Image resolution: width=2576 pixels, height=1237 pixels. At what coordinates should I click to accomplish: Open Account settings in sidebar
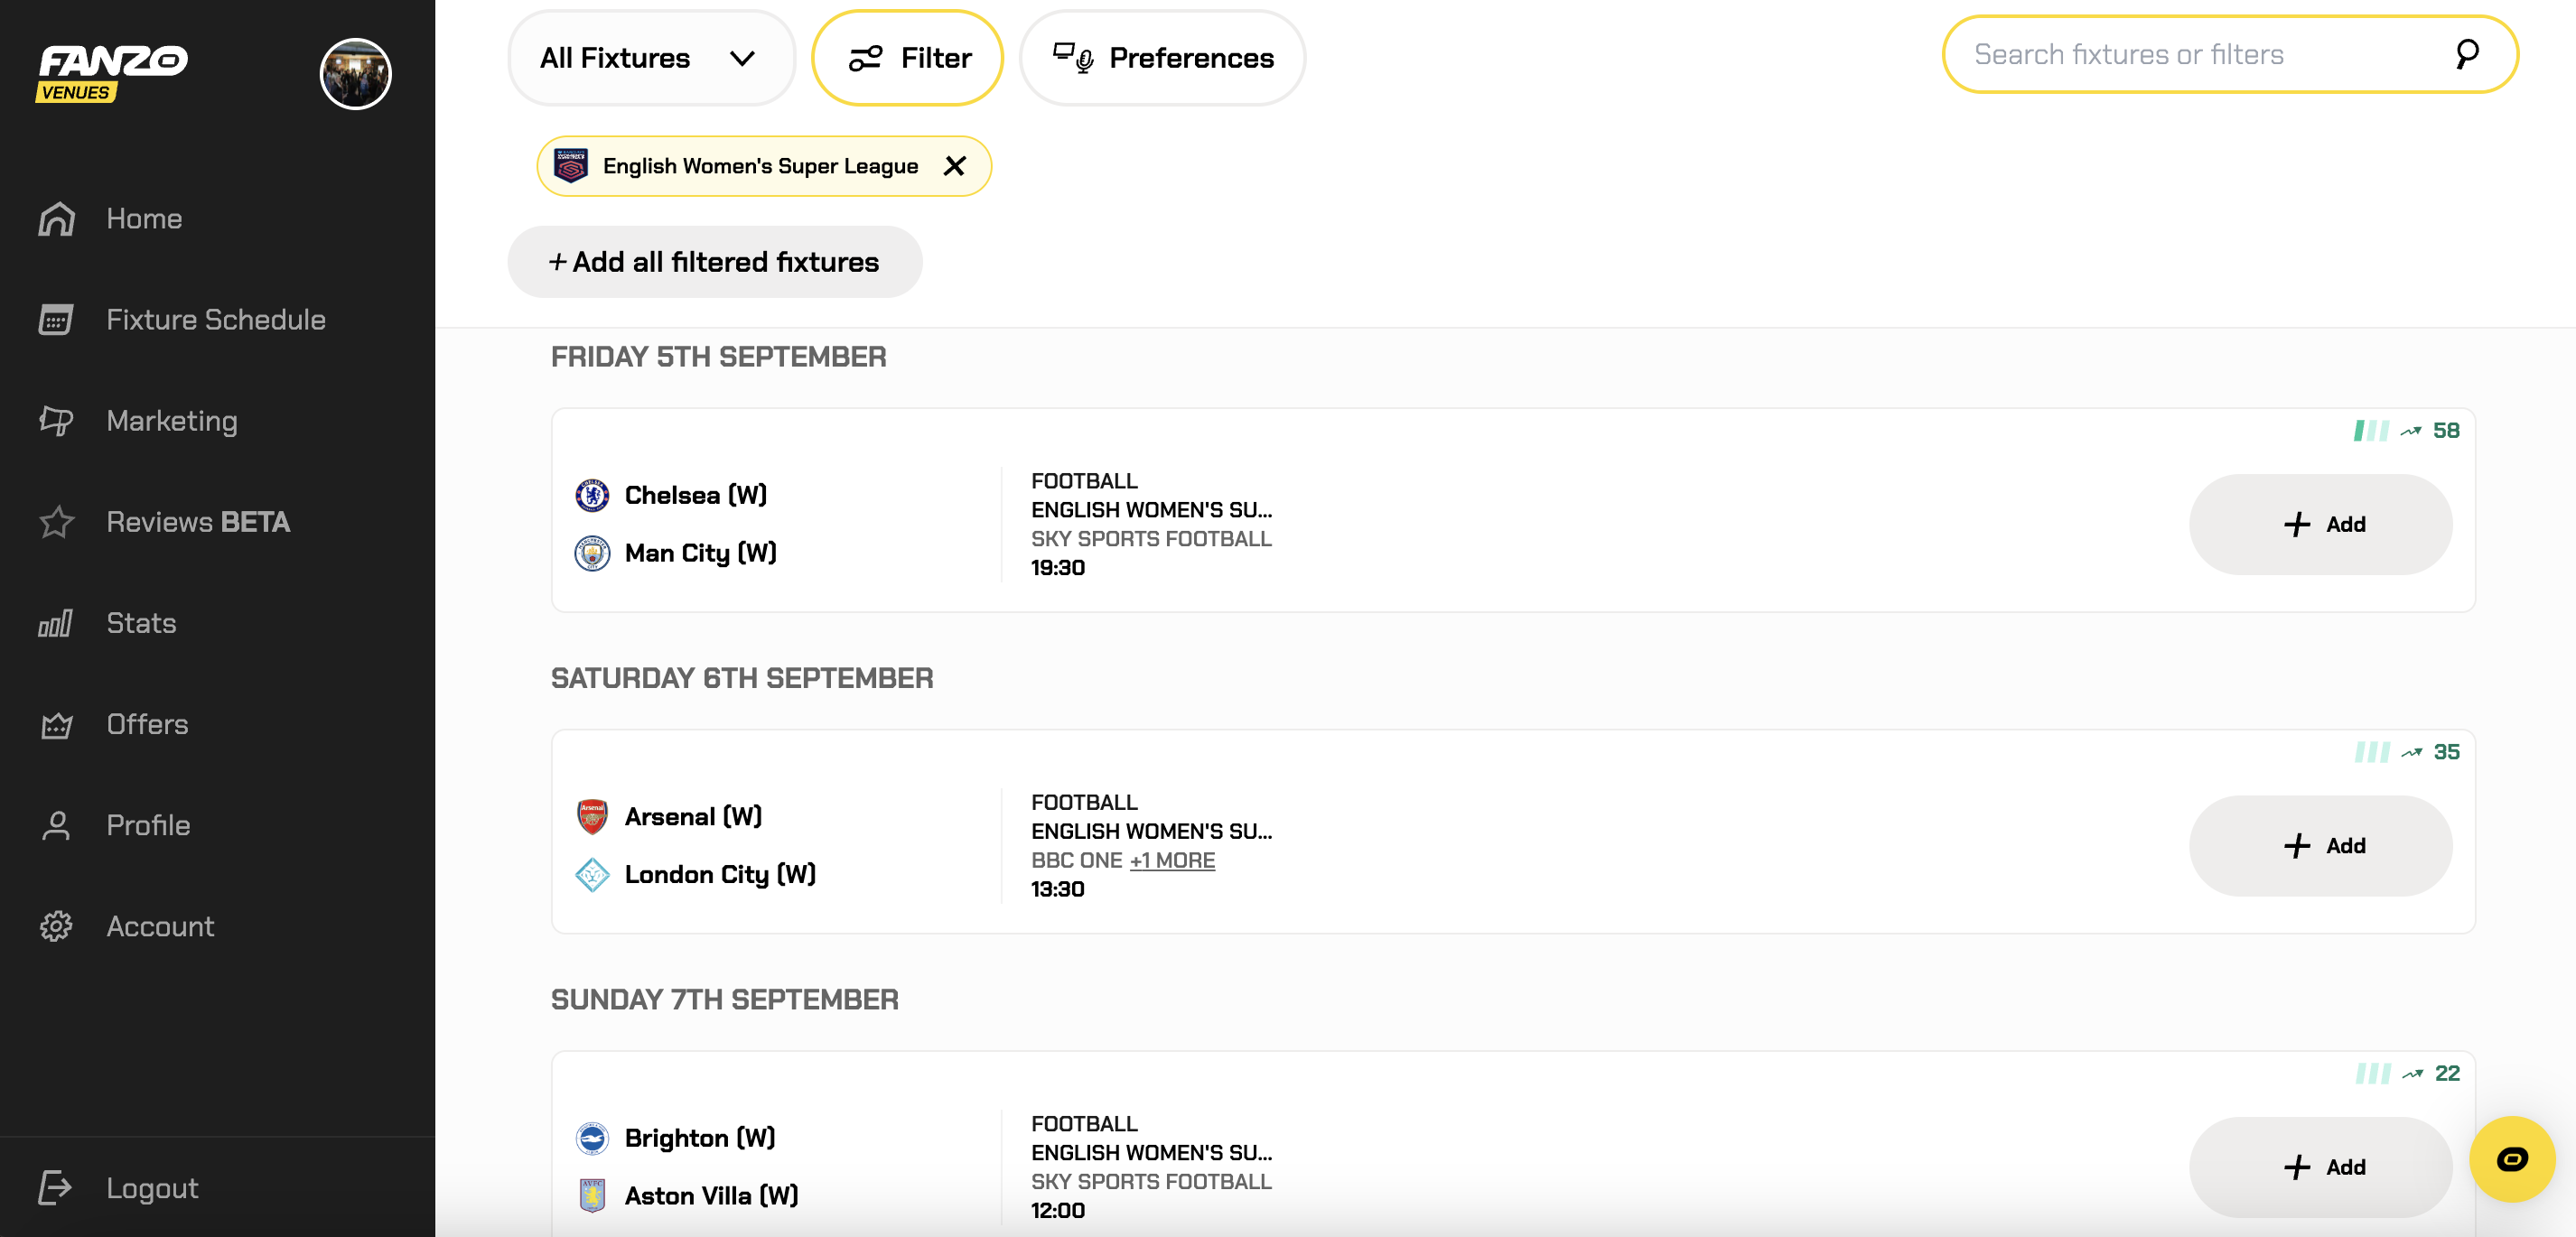[160, 926]
